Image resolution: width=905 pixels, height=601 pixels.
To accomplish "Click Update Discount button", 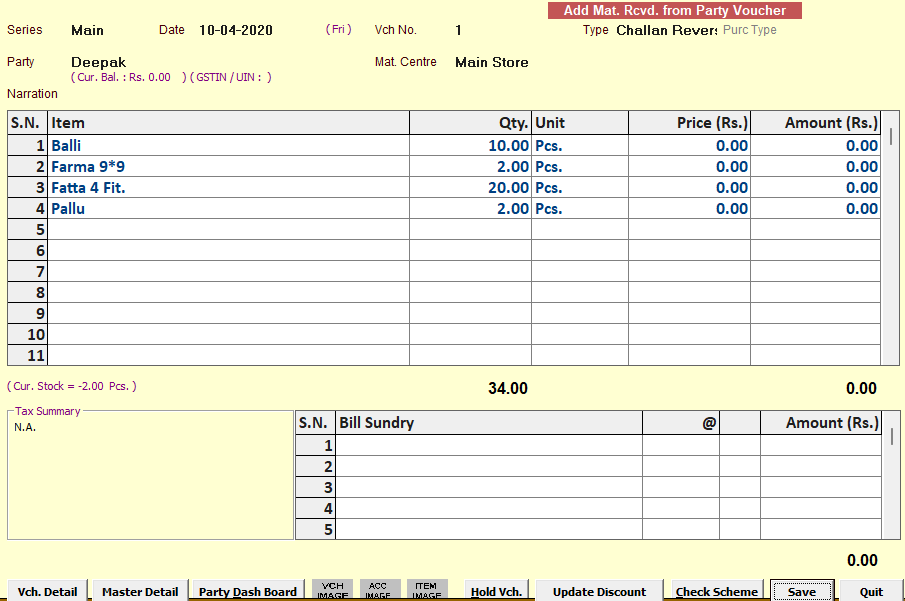I will coord(599,591).
